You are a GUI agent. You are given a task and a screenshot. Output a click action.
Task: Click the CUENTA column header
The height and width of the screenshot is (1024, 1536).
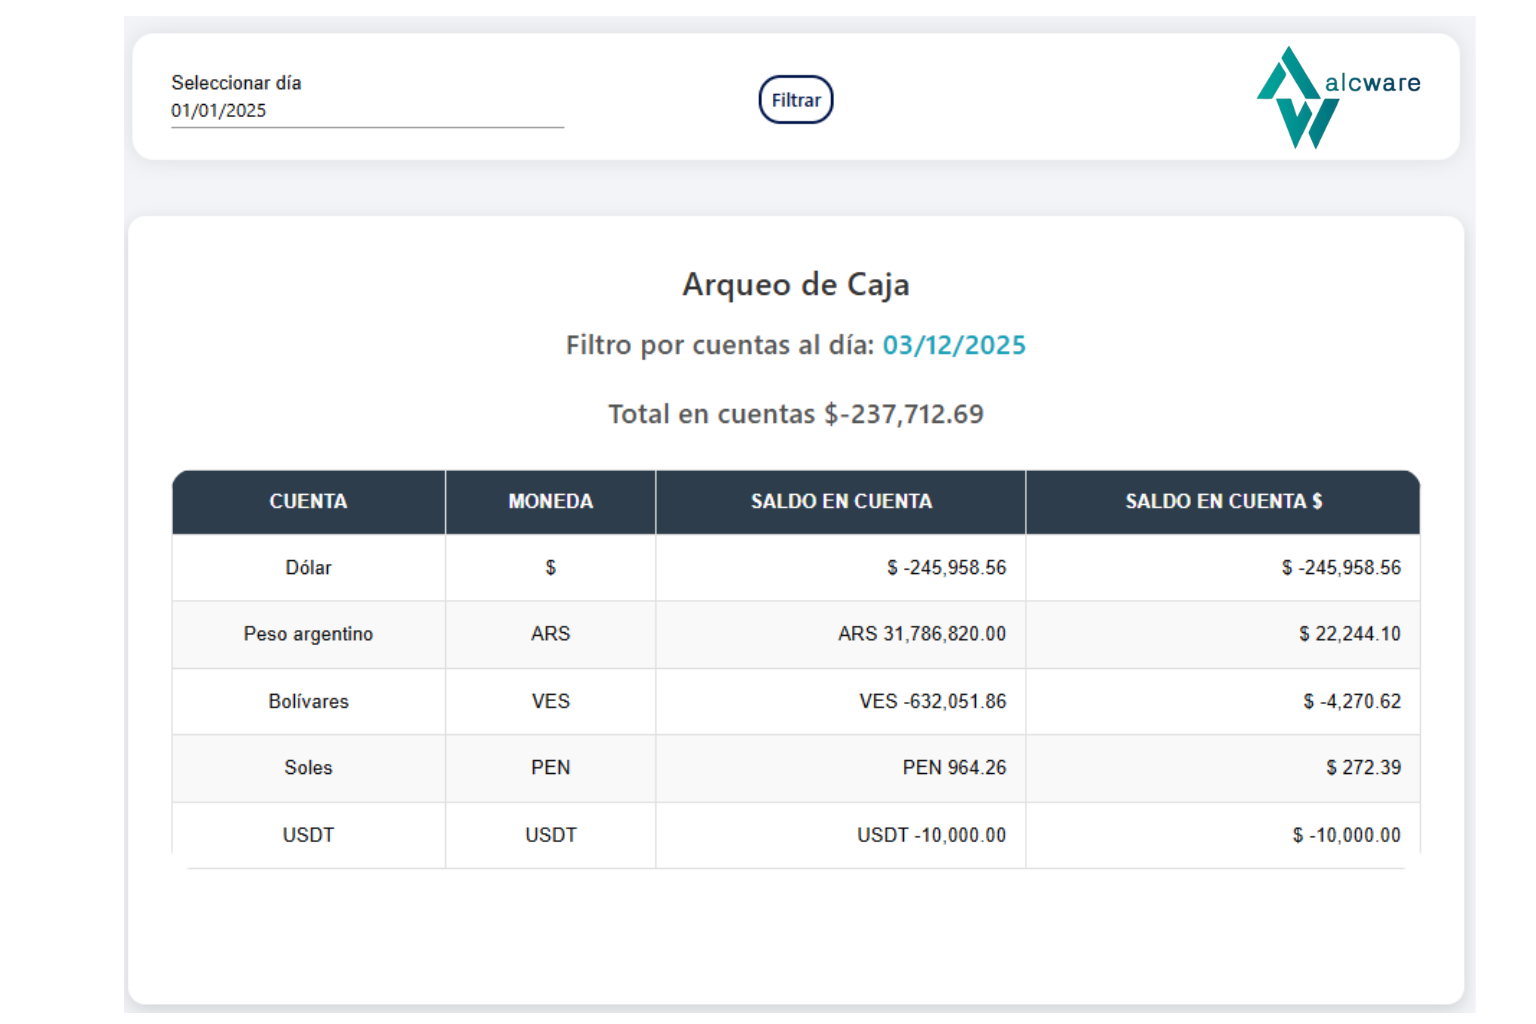click(308, 502)
